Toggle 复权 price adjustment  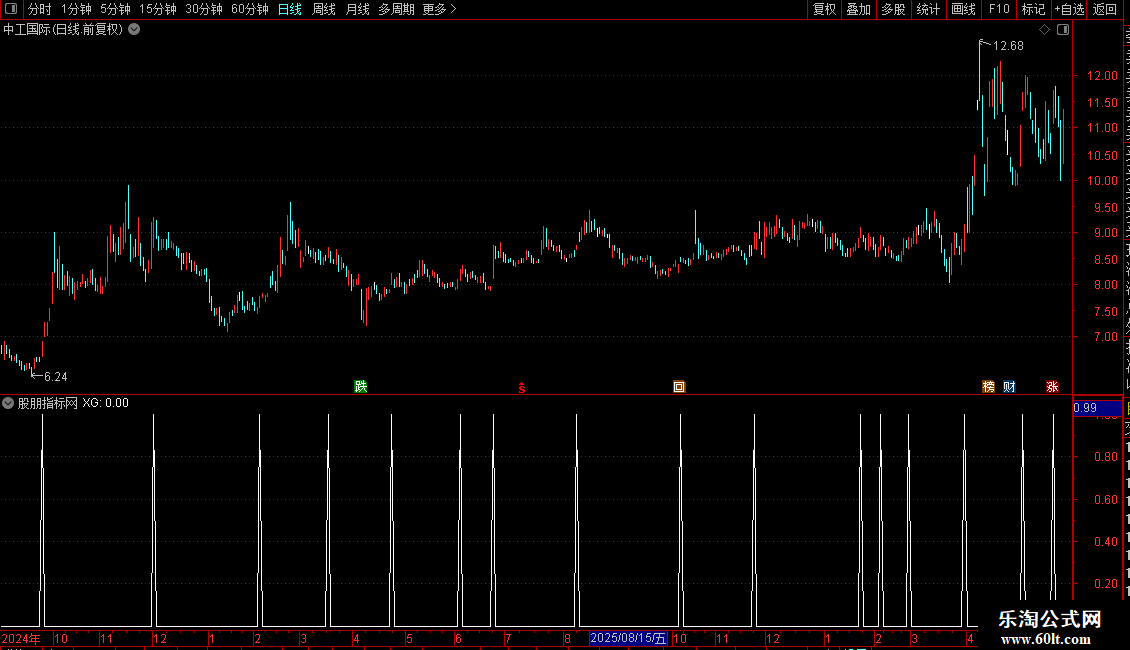click(824, 9)
